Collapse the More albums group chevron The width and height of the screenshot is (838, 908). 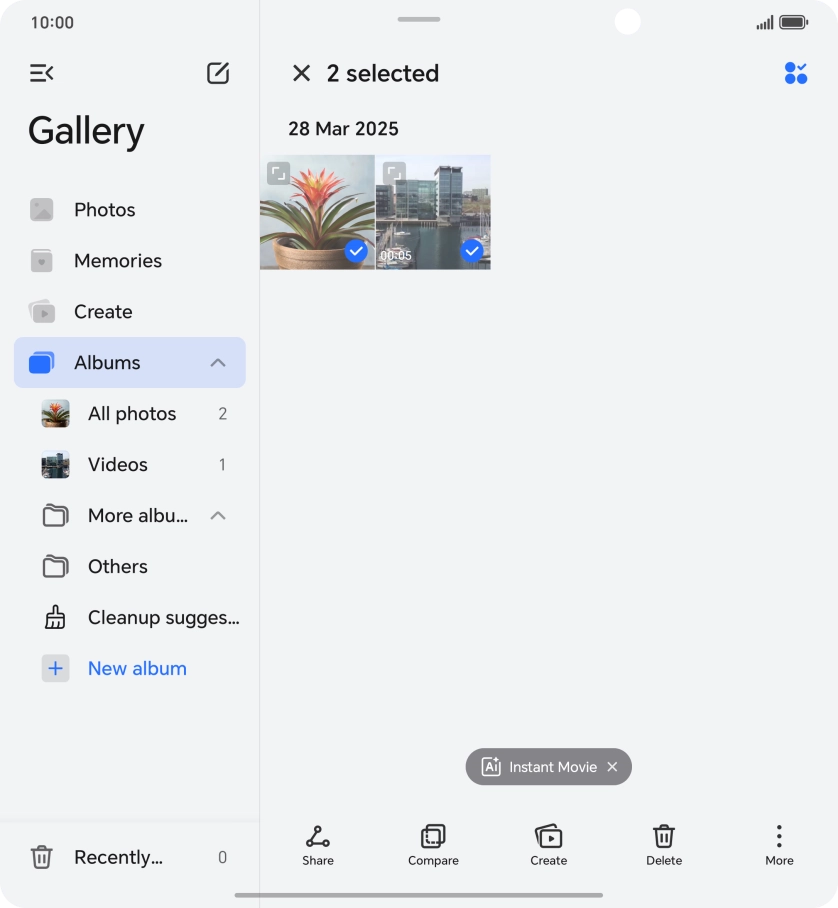coord(218,516)
